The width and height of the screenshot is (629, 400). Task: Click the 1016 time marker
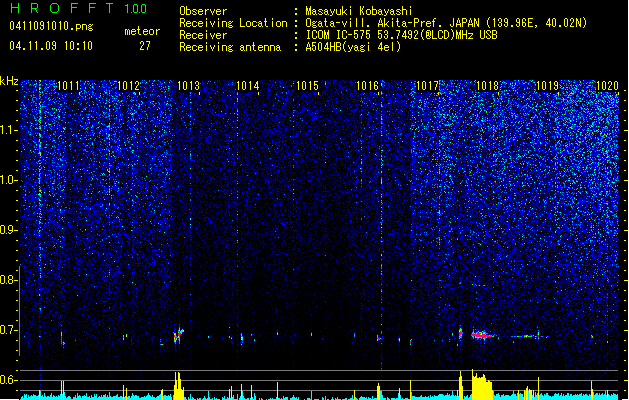point(367,86)
